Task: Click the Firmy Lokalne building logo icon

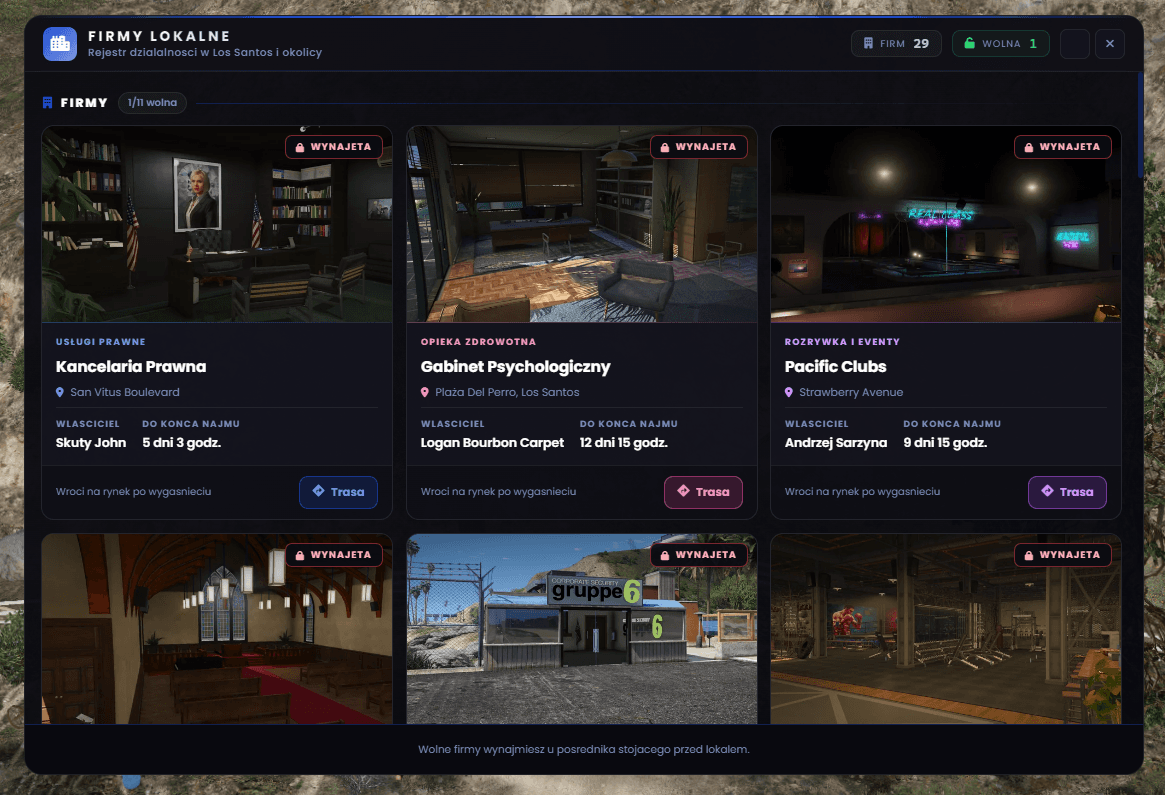Action: click(x=59, y=44)
